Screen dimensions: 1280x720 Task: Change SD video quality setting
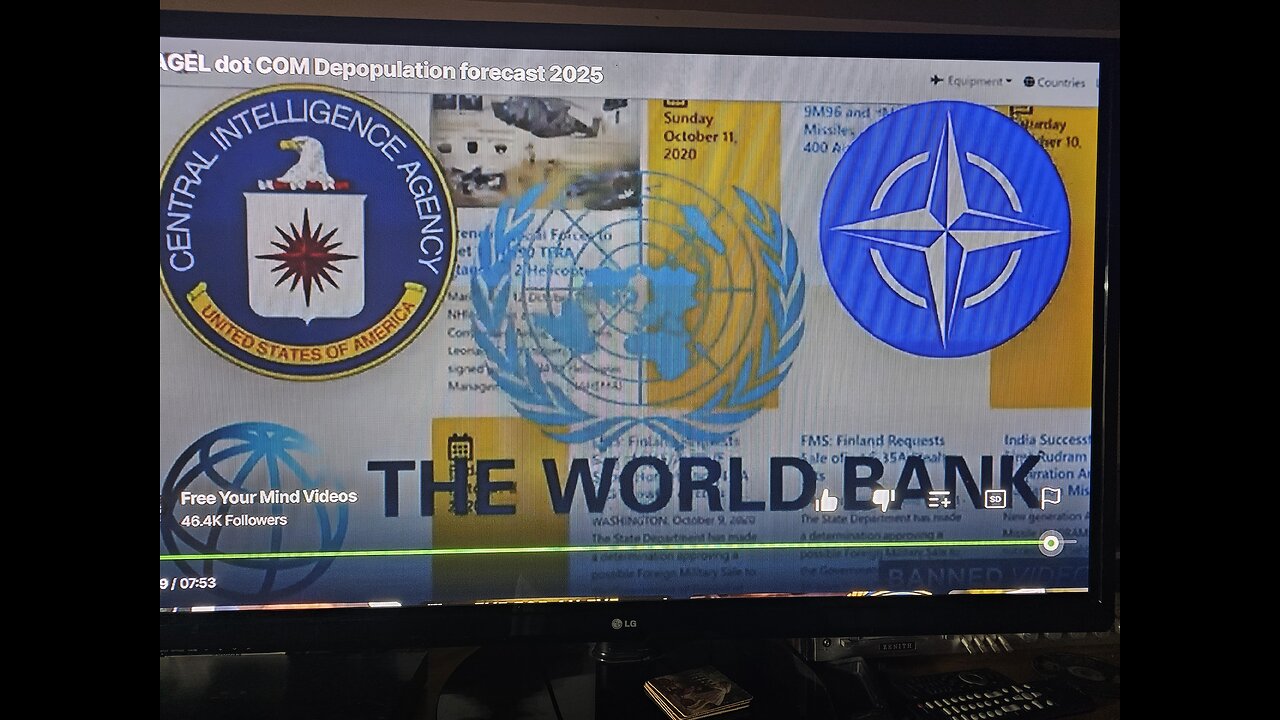click(995, 498)
